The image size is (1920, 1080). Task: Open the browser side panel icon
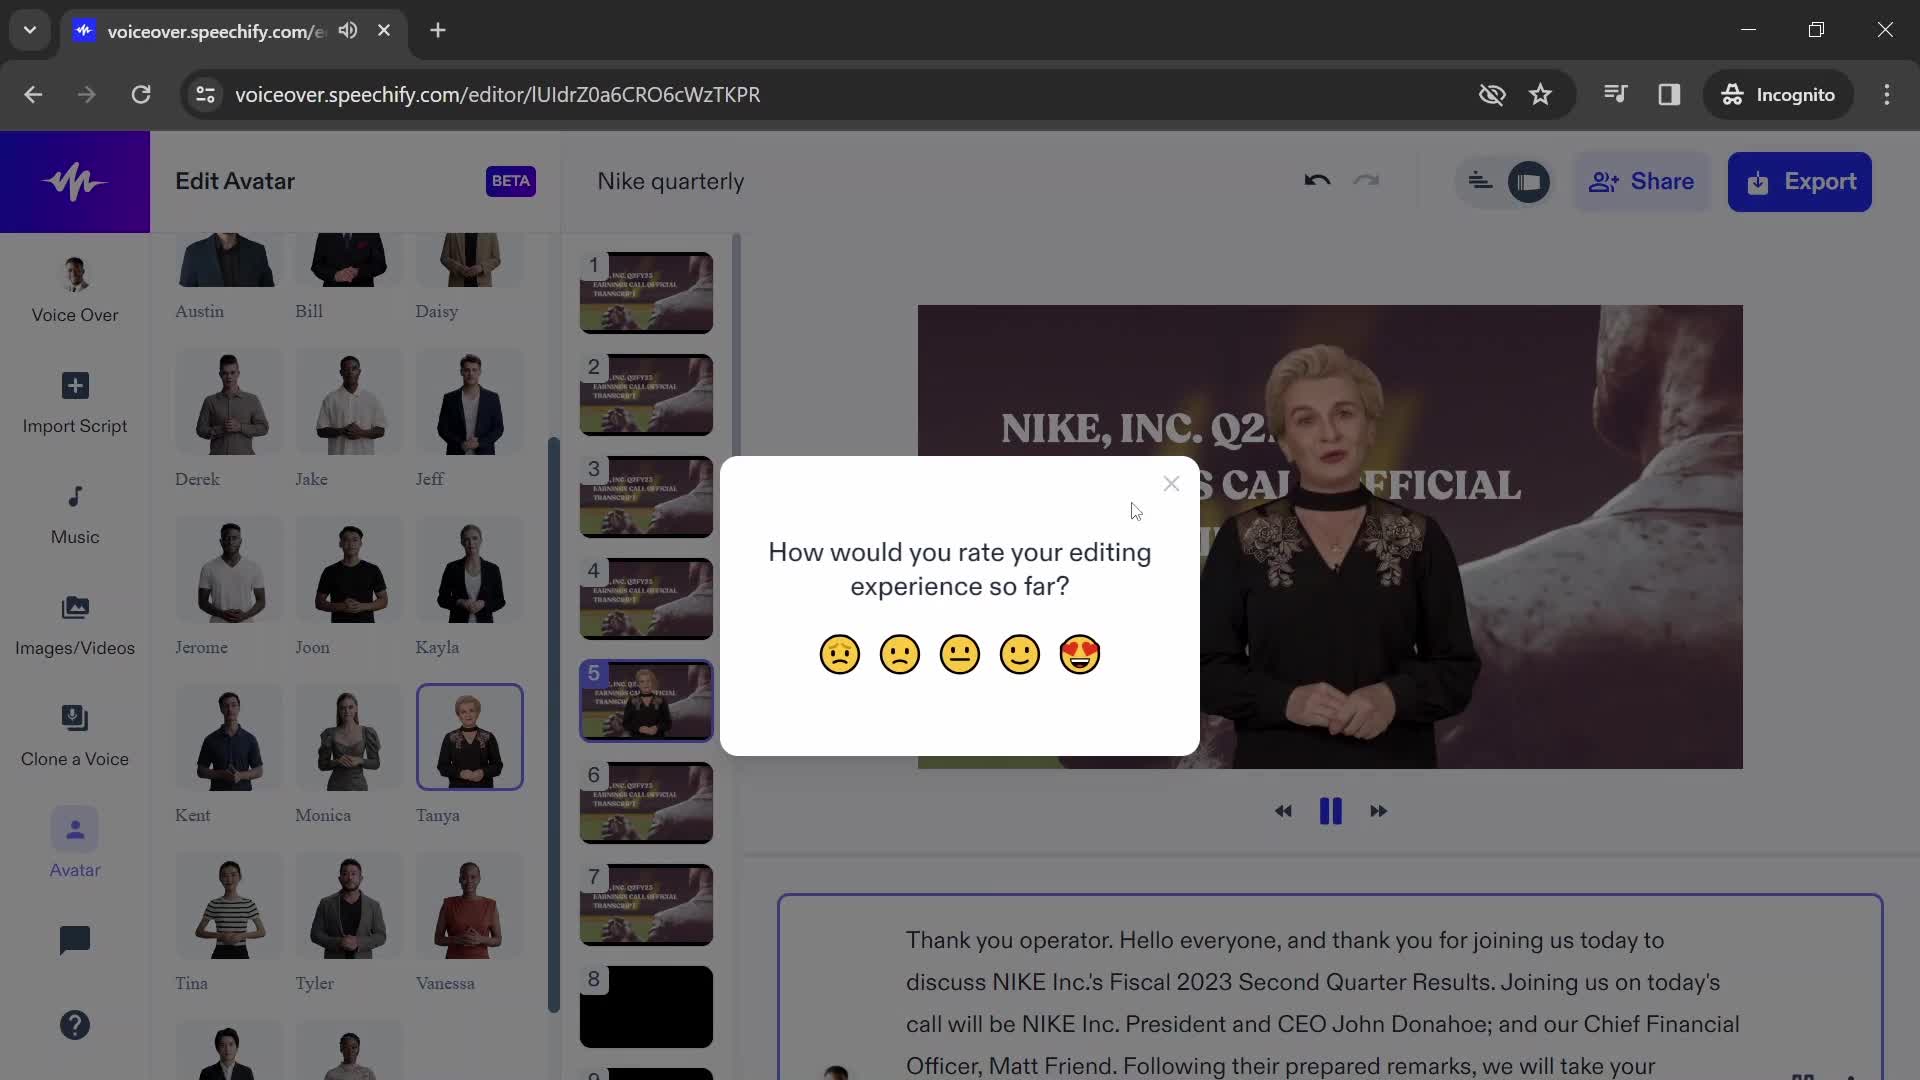(1669, 94)
